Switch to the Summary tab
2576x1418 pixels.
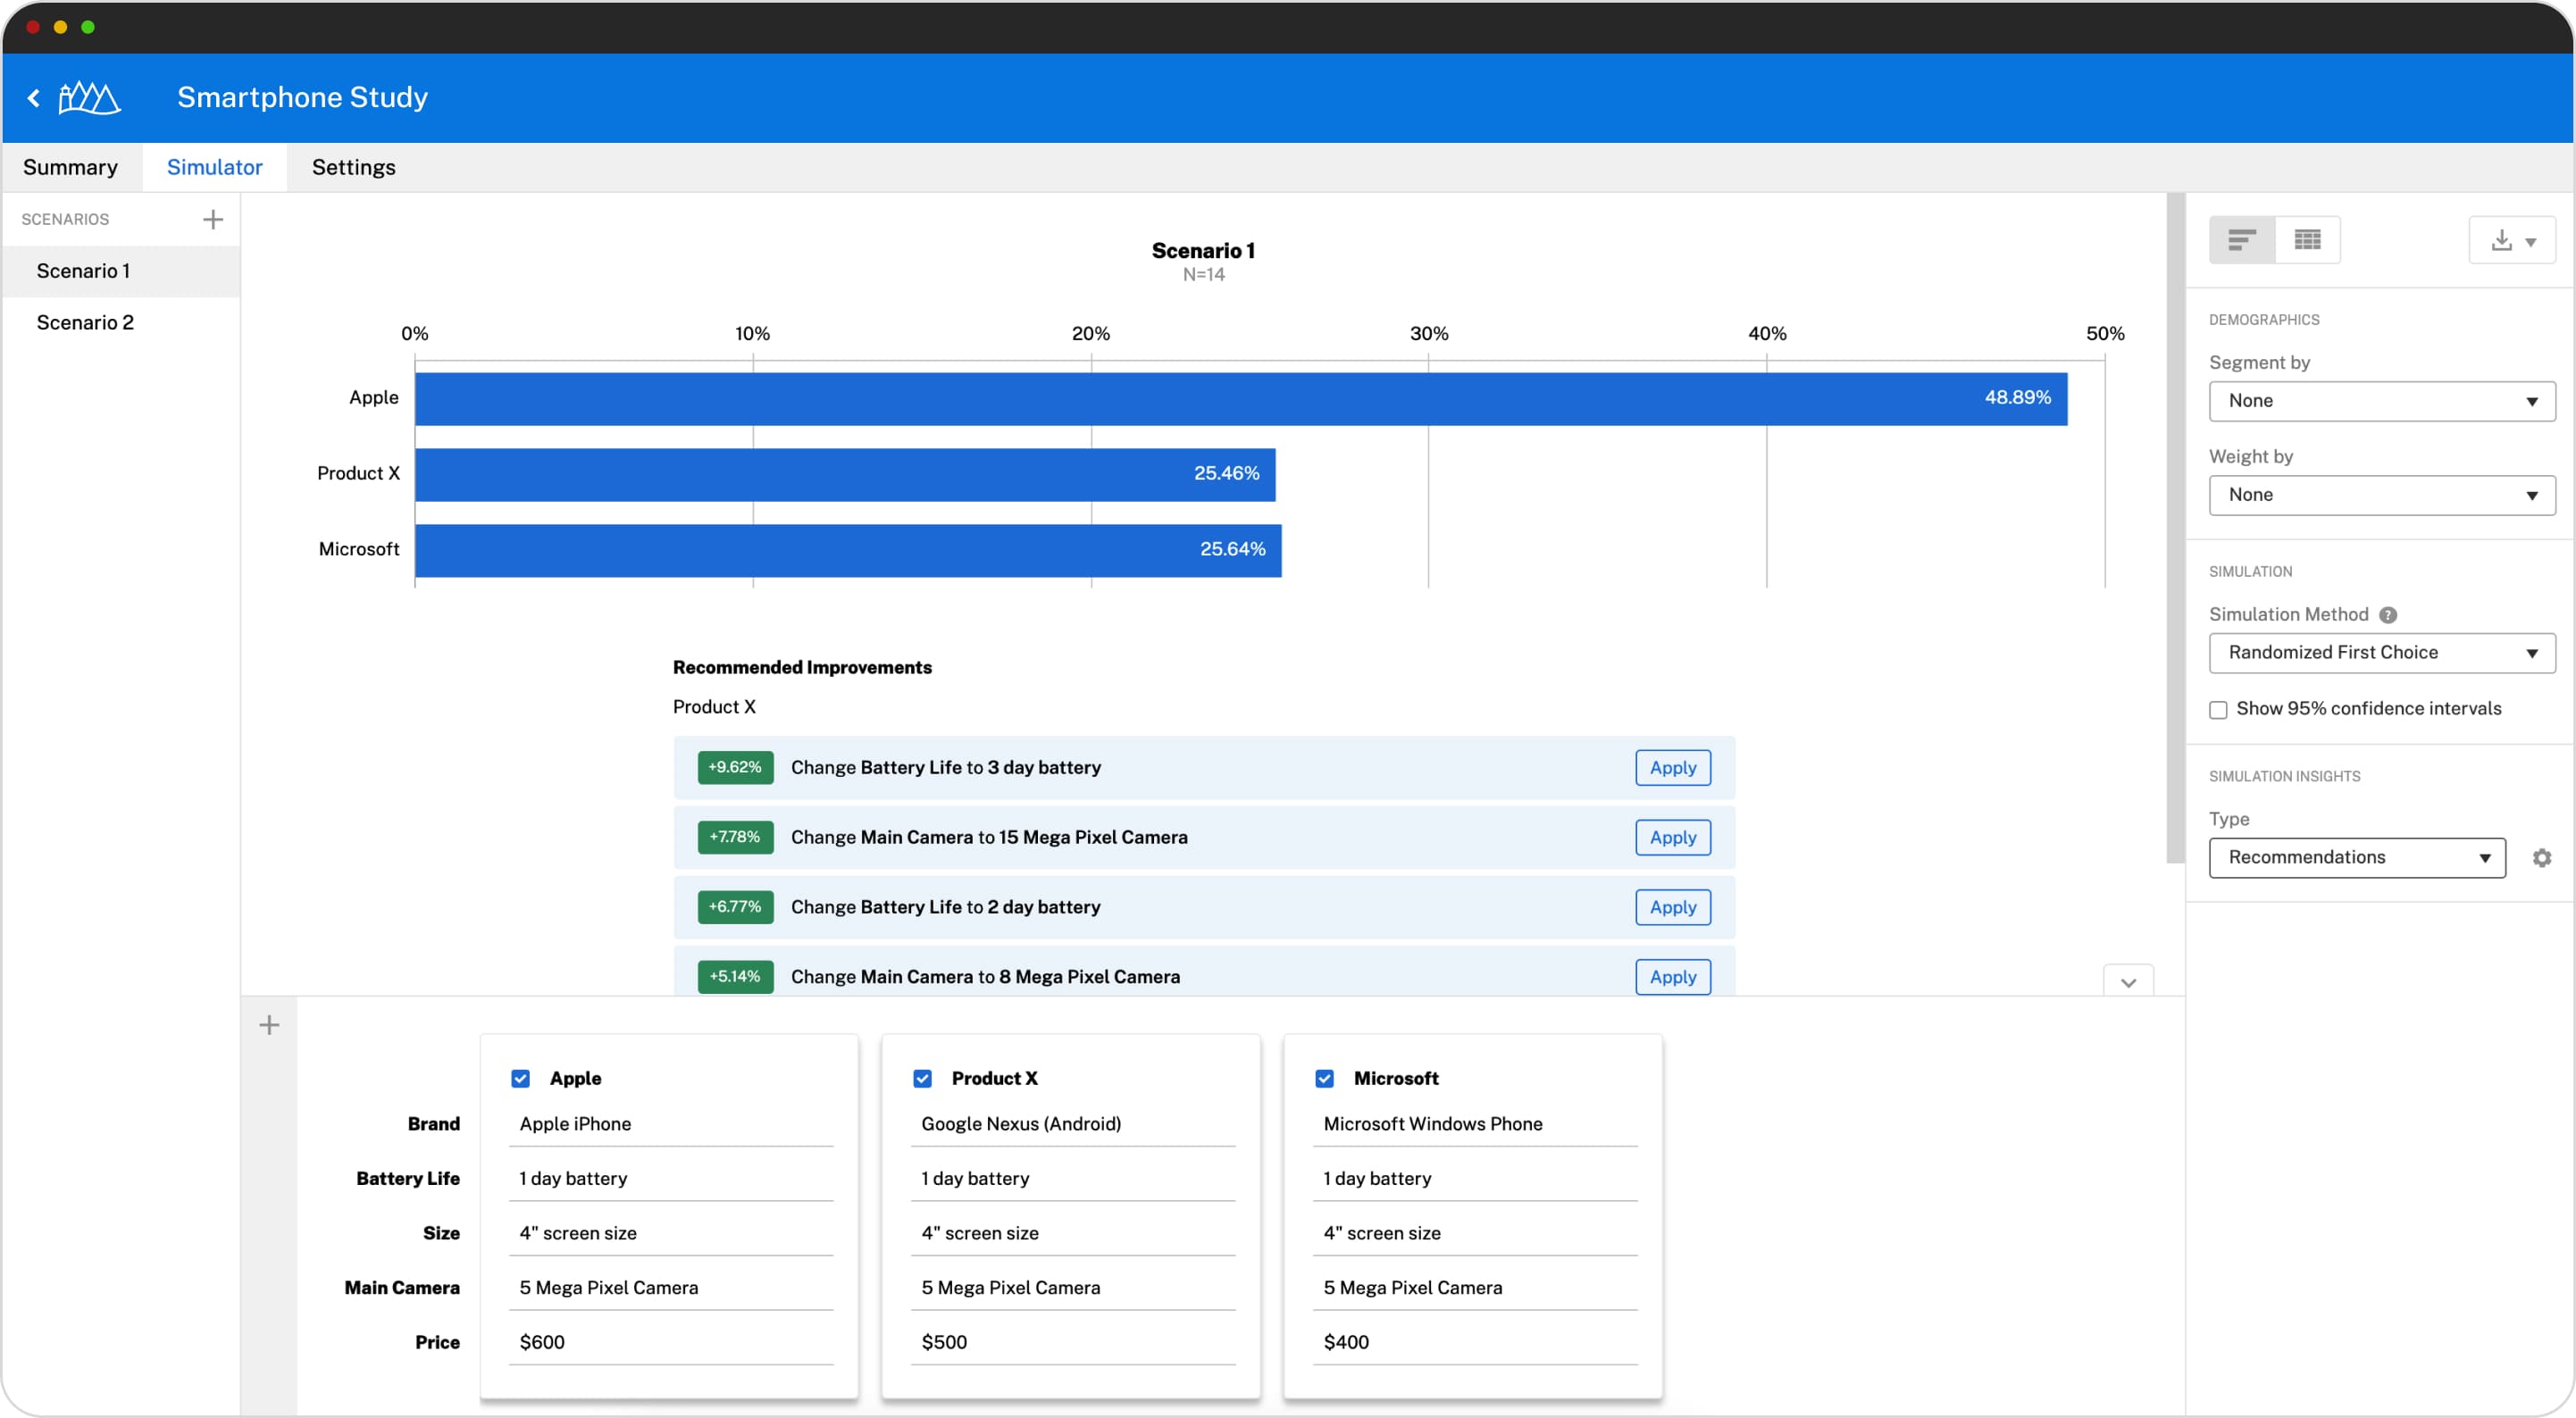pos(71,166)
